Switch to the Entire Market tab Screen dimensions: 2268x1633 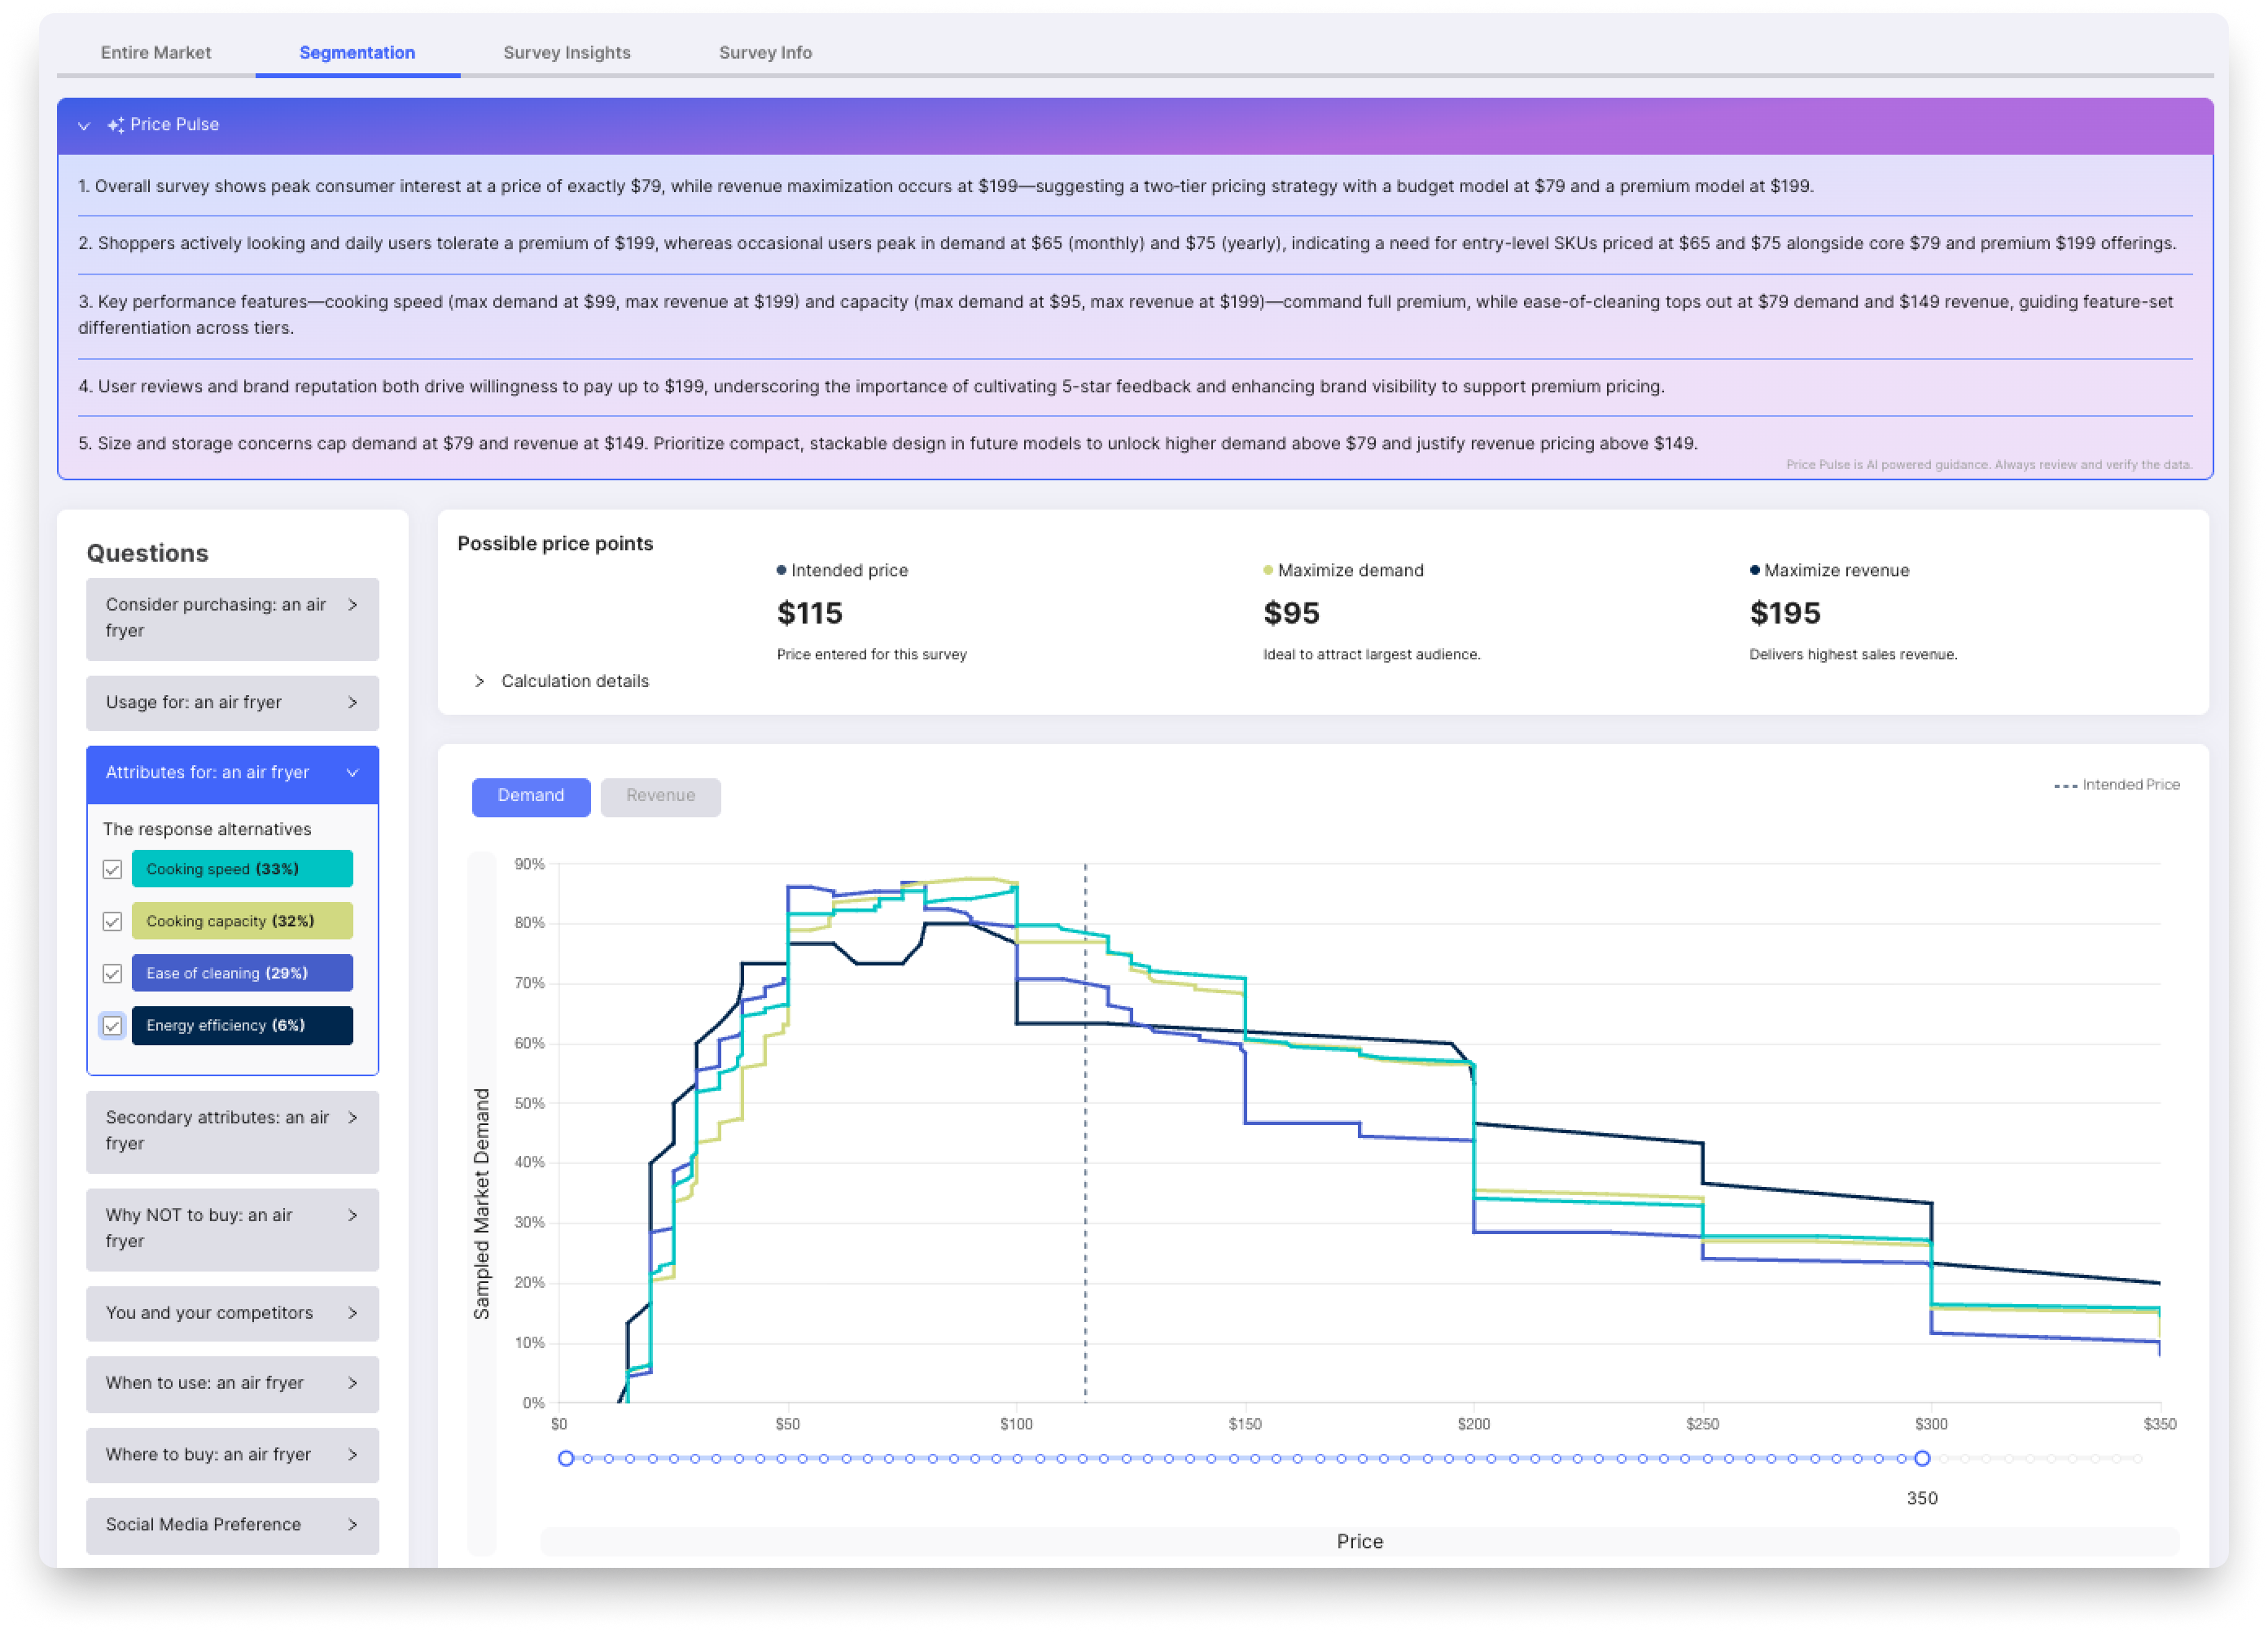(x=155, y=53)
